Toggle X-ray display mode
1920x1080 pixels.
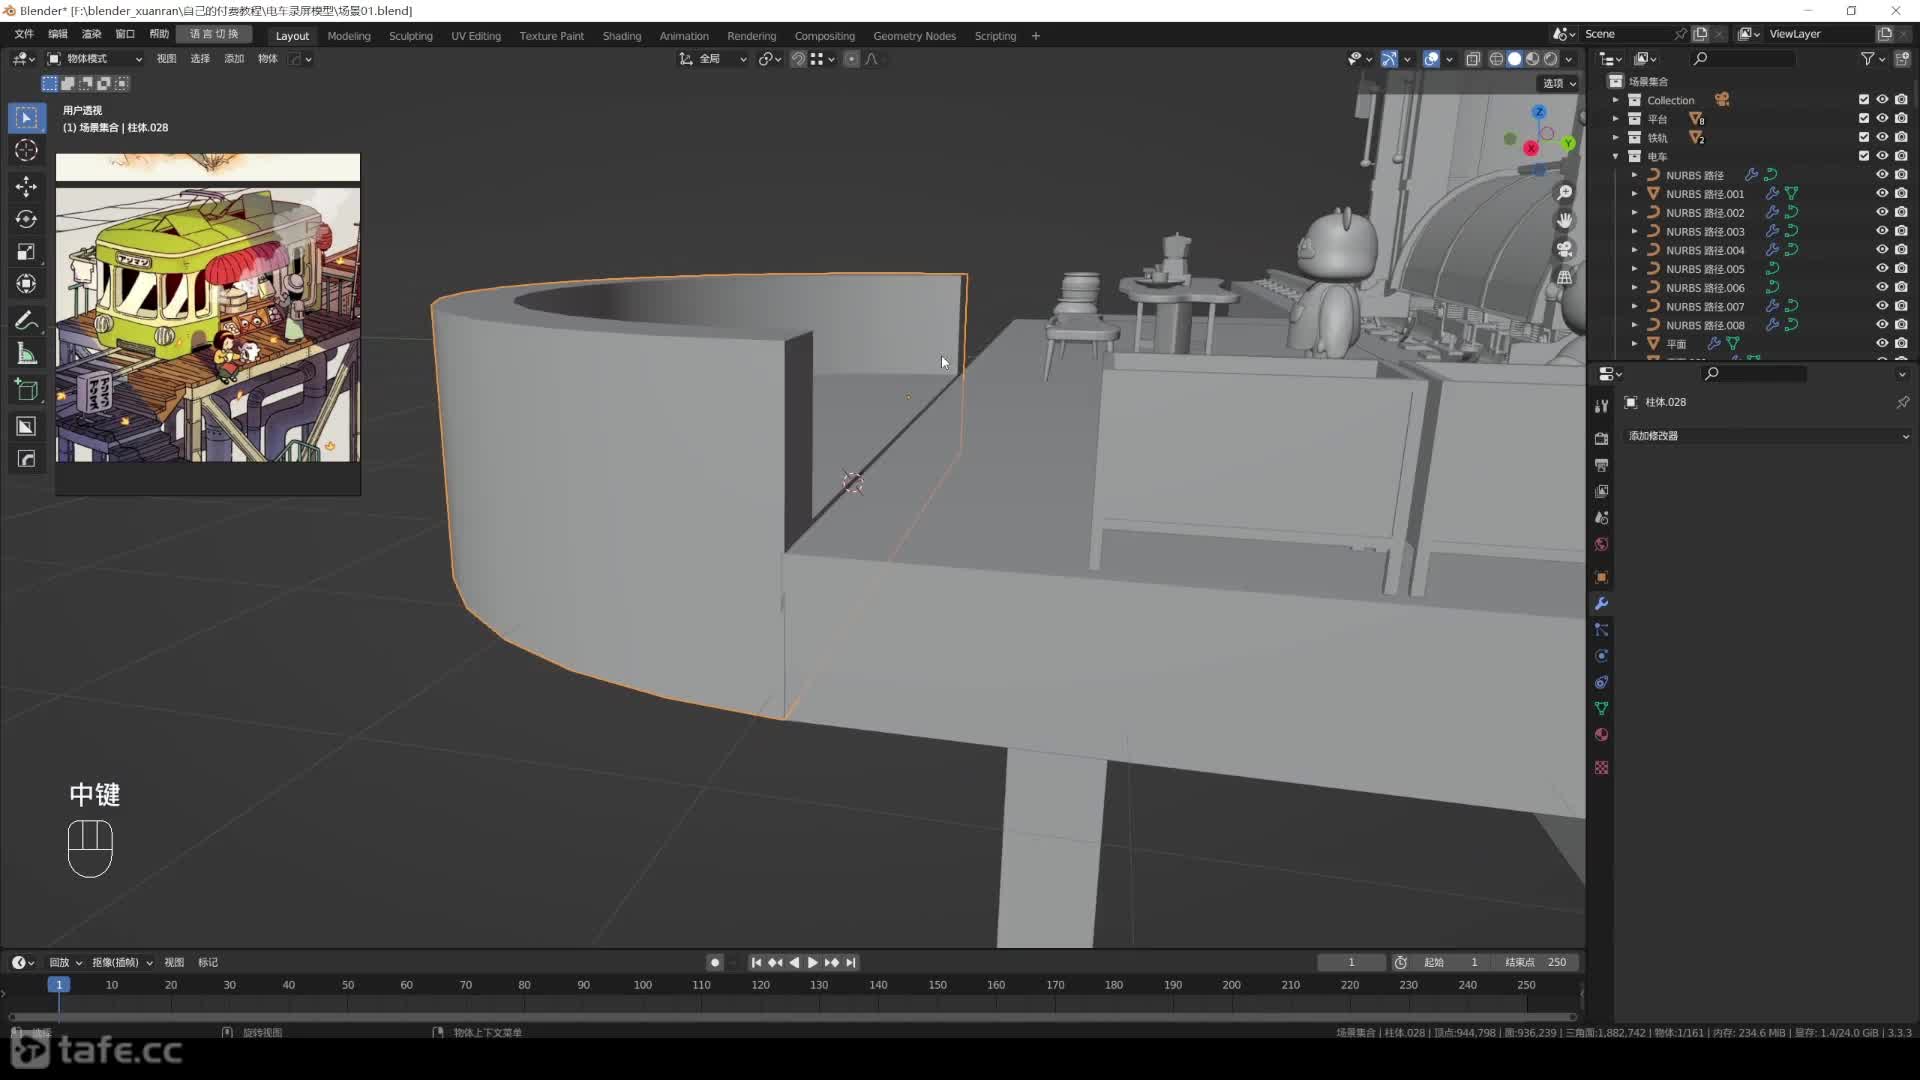click(x=1473, y=59)
